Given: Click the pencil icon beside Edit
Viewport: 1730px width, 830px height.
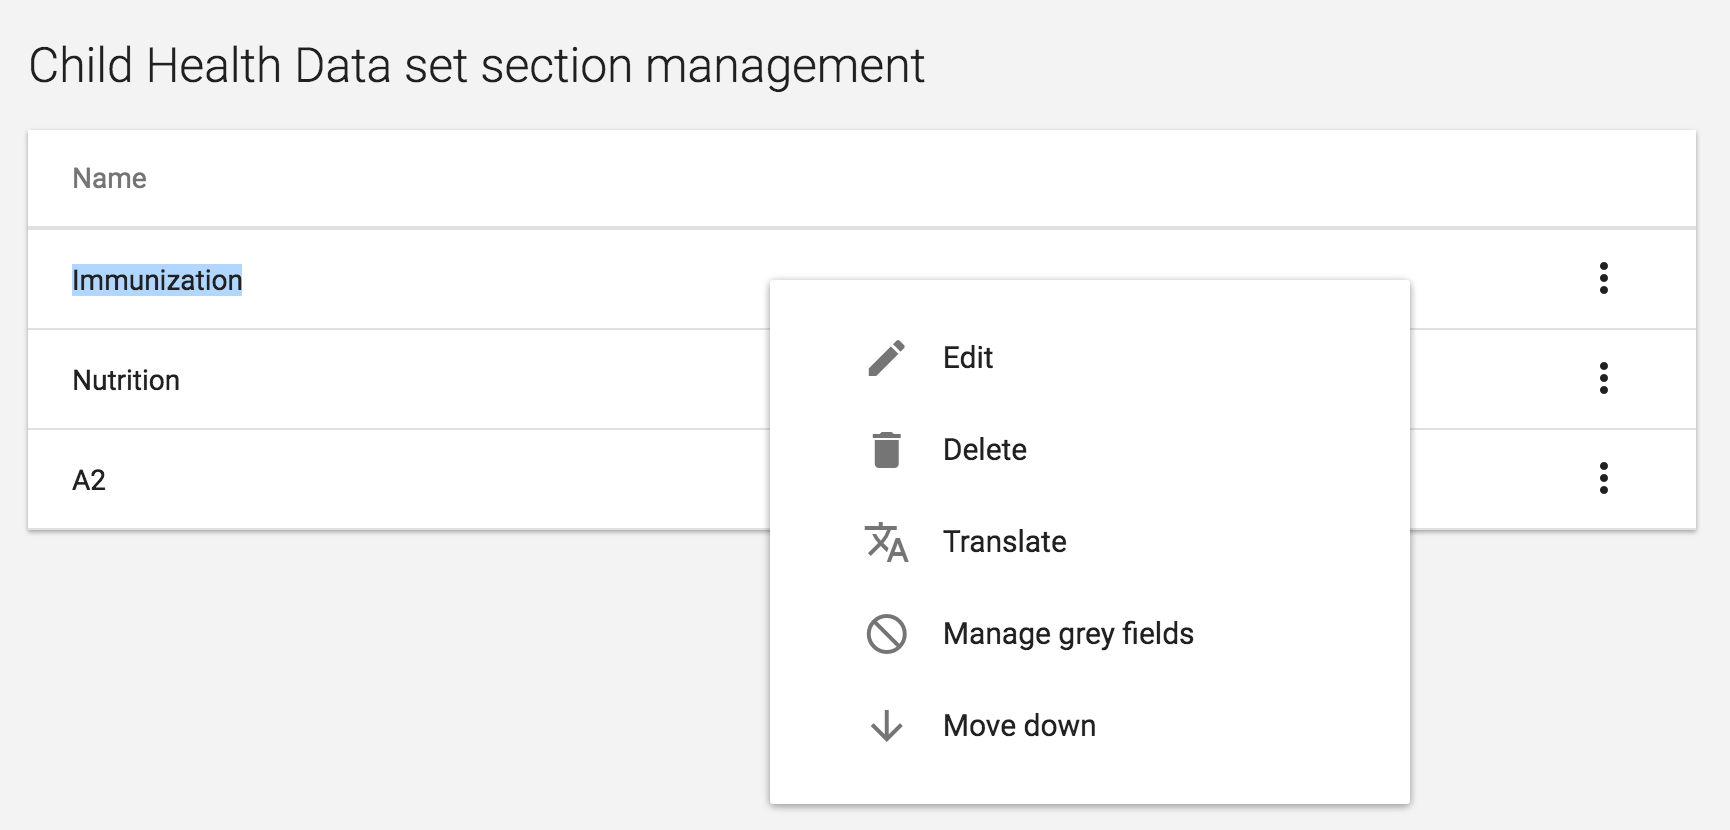Looking at the screenshot, I should (886, 358).
